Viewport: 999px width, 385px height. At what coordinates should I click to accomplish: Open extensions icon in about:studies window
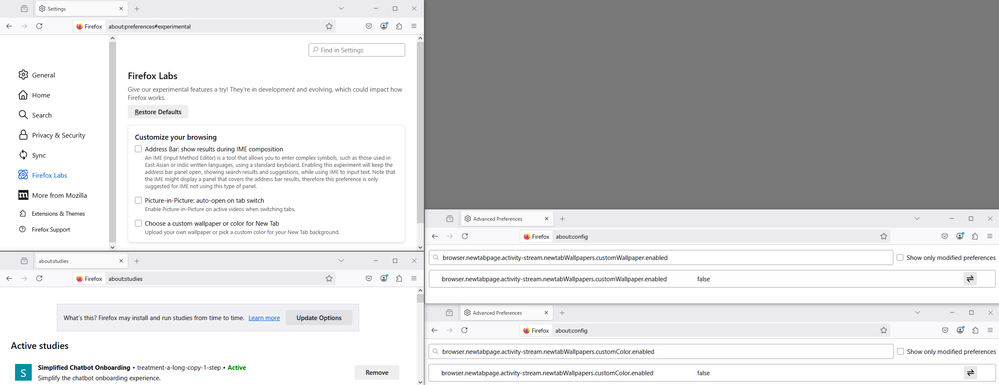[x=399, y=279]
